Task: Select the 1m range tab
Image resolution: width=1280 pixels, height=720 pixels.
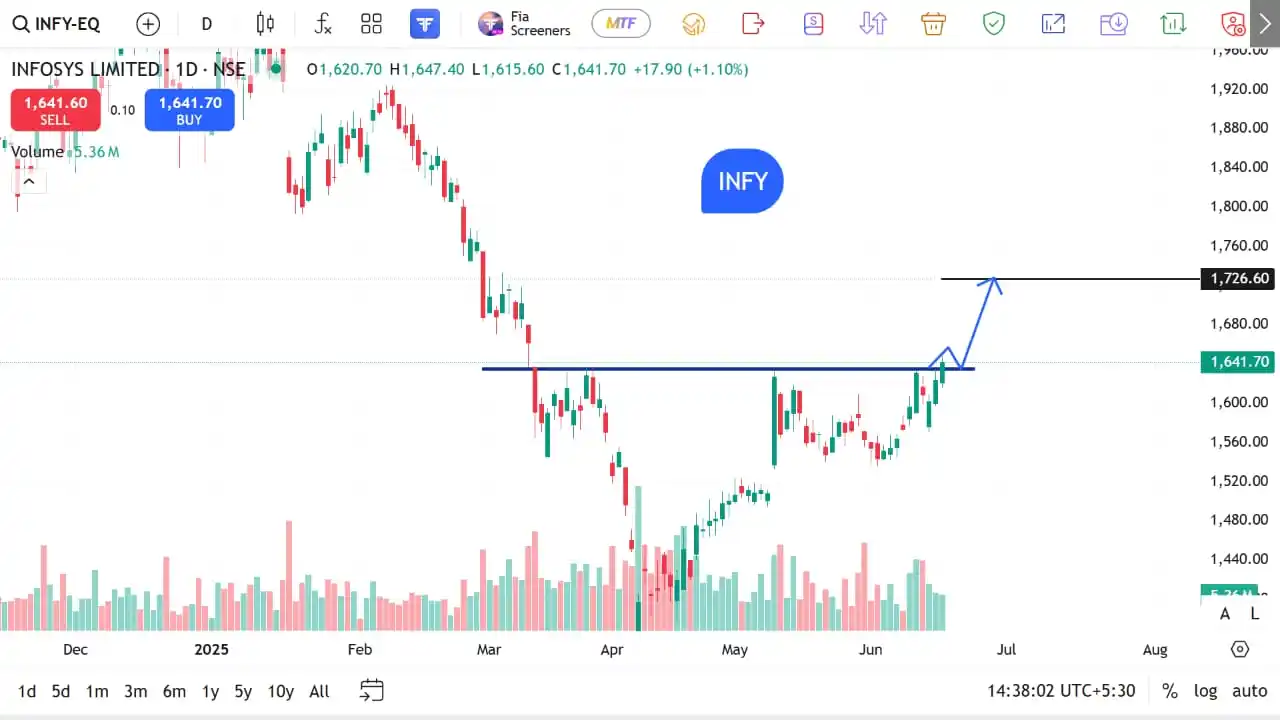Action: [97, 691]
